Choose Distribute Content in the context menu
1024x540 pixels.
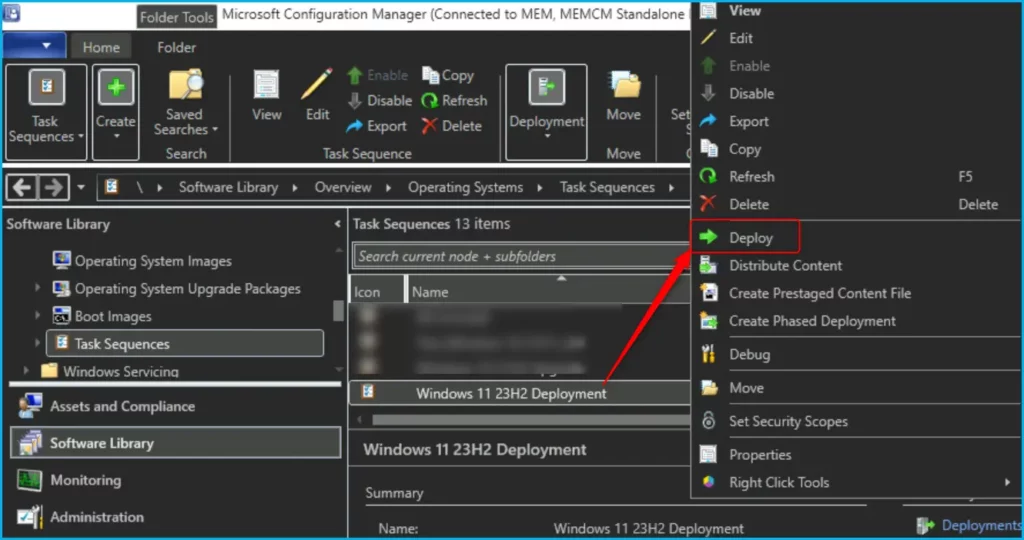(x=785, y=266)
